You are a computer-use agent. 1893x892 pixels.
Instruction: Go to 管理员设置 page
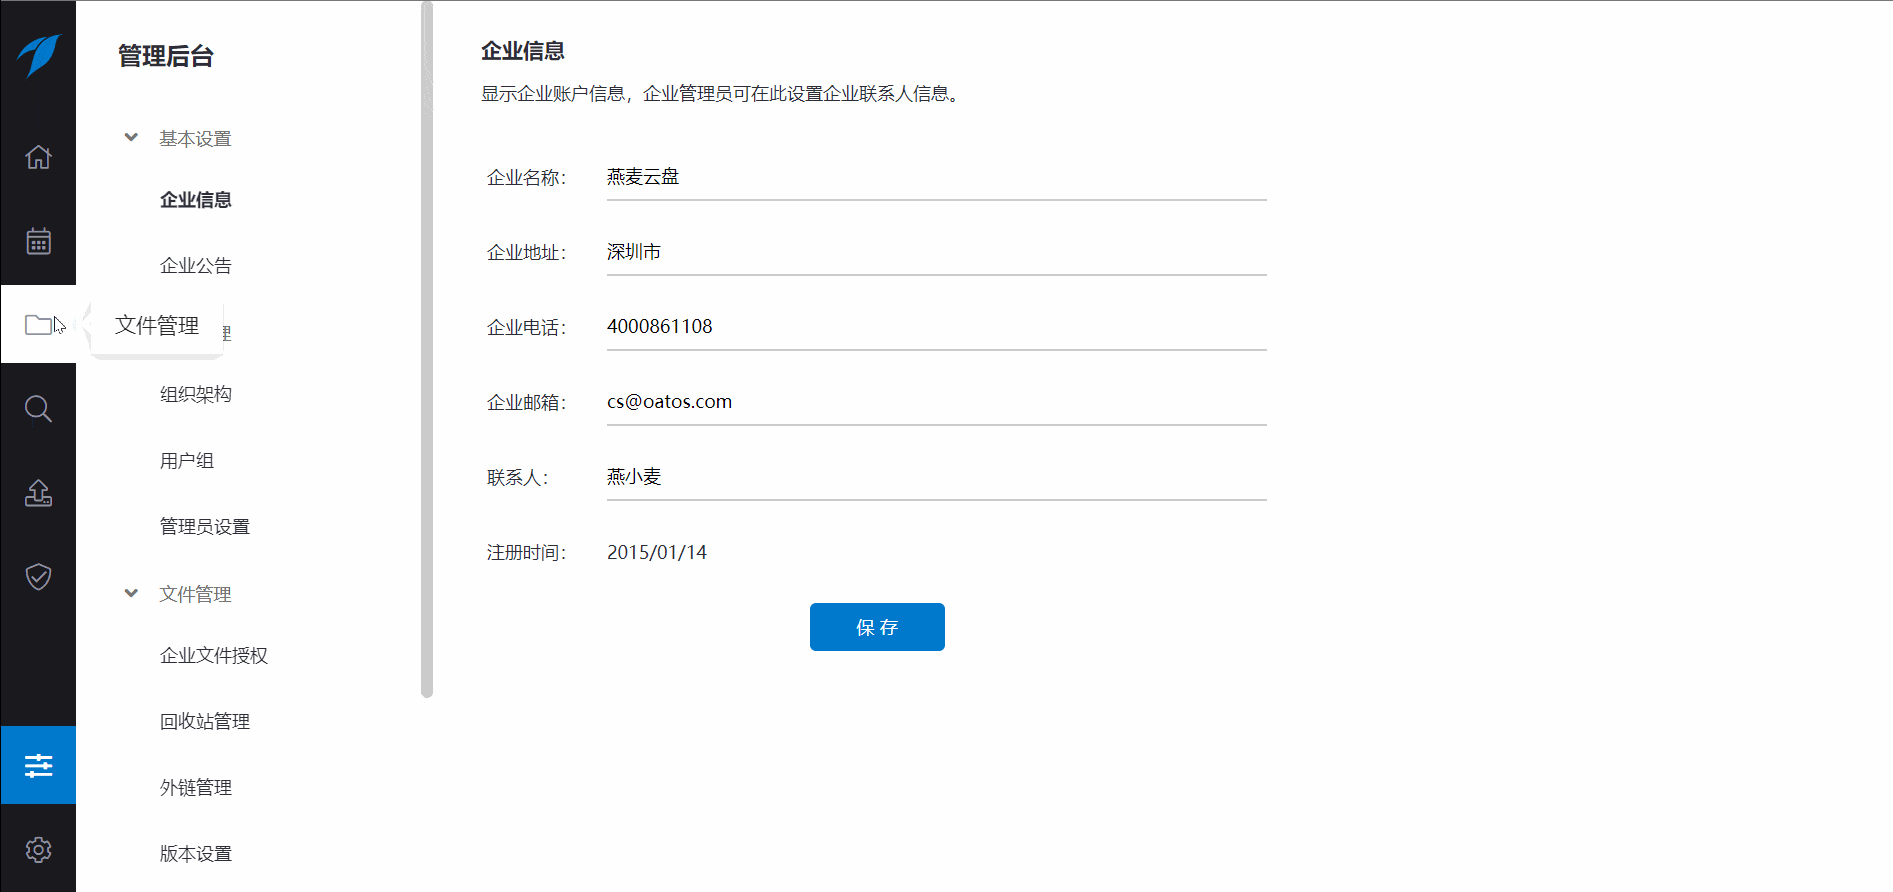coord(205,527)
